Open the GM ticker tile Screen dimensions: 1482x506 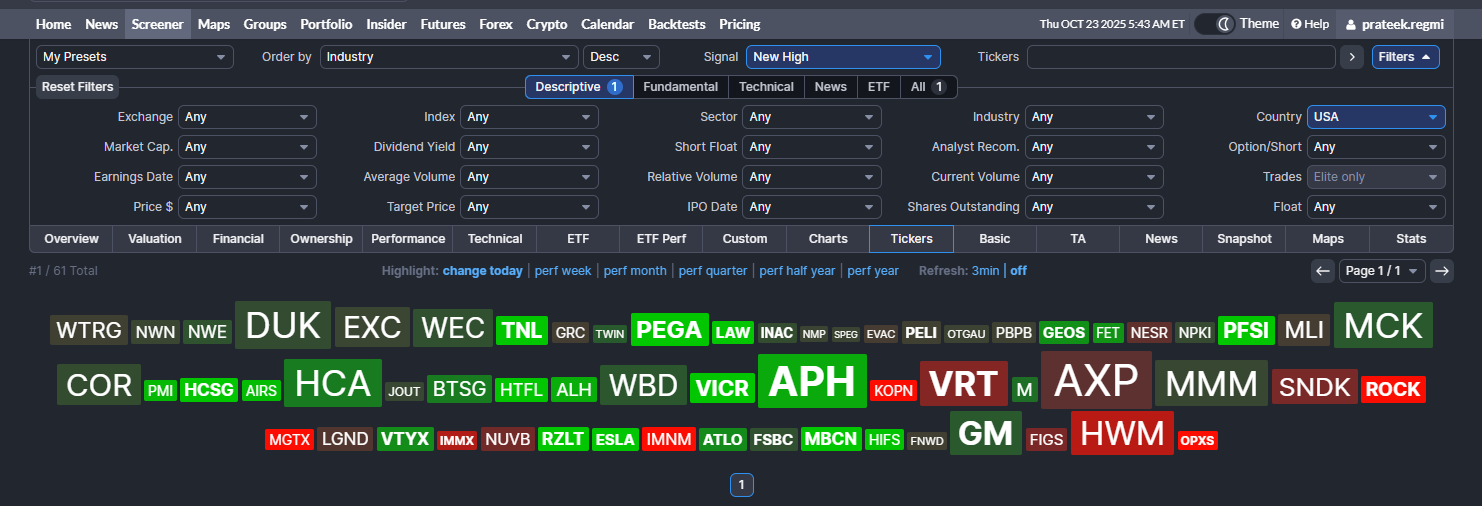coord(985,433)
